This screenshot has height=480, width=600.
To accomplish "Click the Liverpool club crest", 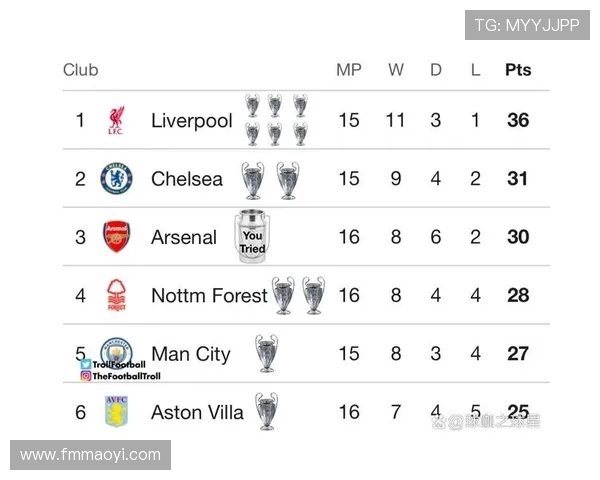I will click(x=116, y=121).
